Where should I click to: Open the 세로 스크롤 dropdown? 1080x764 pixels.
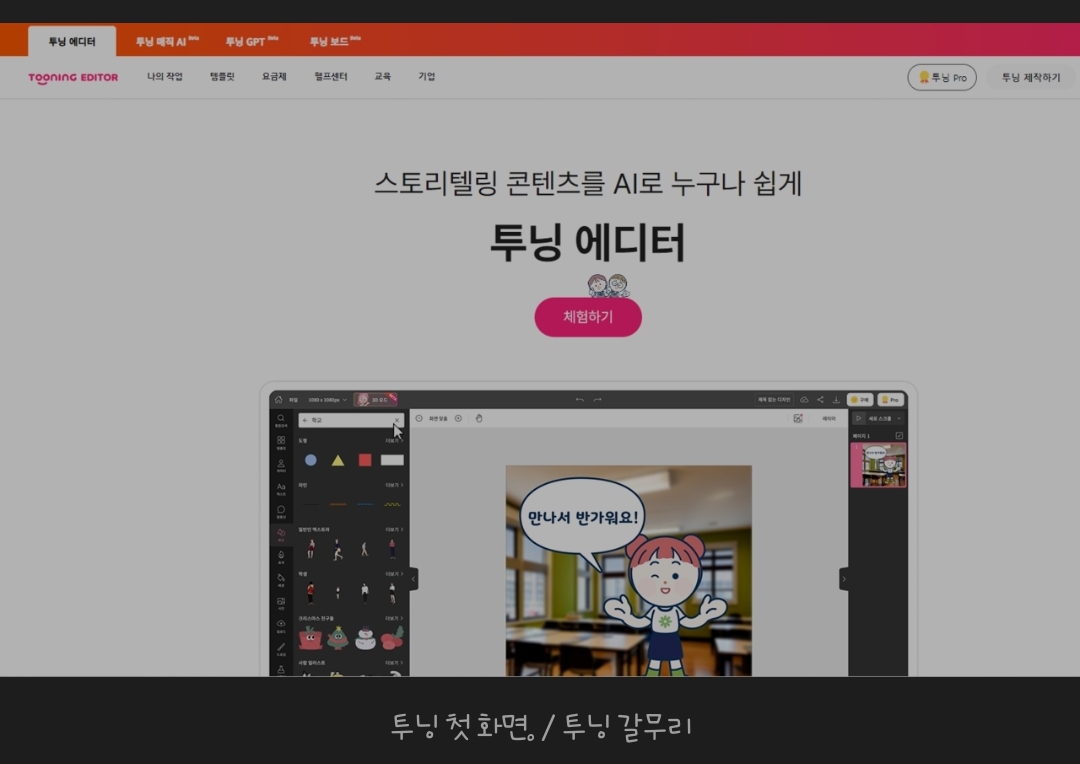point(884,418)
